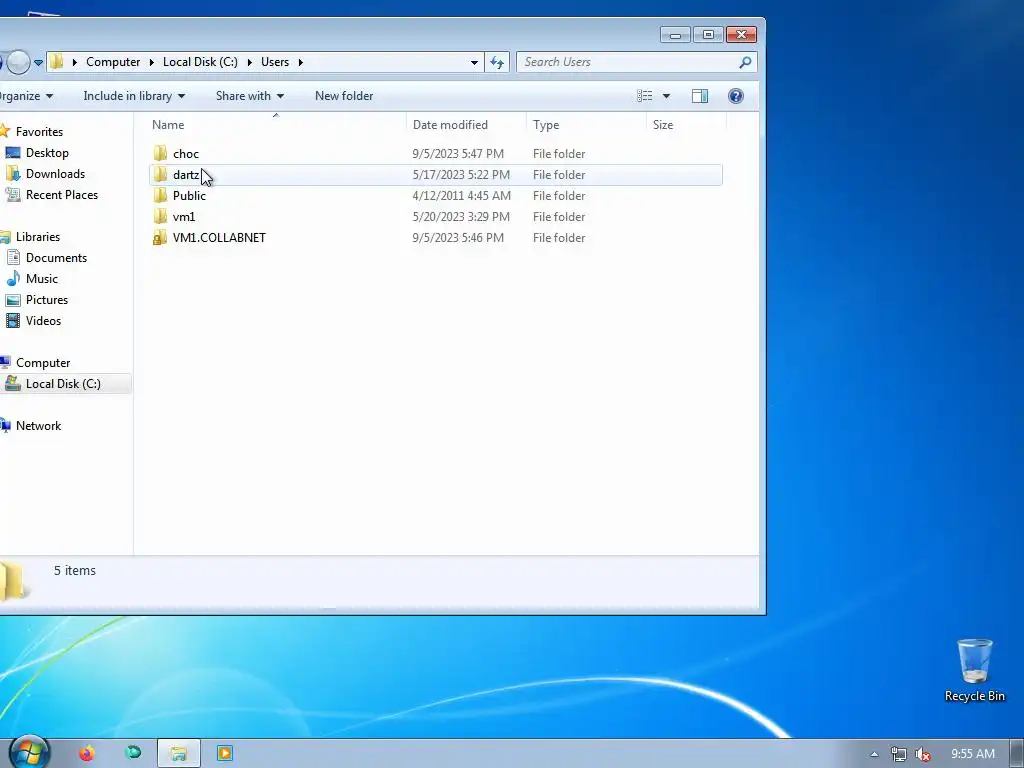This screenshot has height=768, width=1024.
Task: Change view using the view icon
Action: coord(645,96)
